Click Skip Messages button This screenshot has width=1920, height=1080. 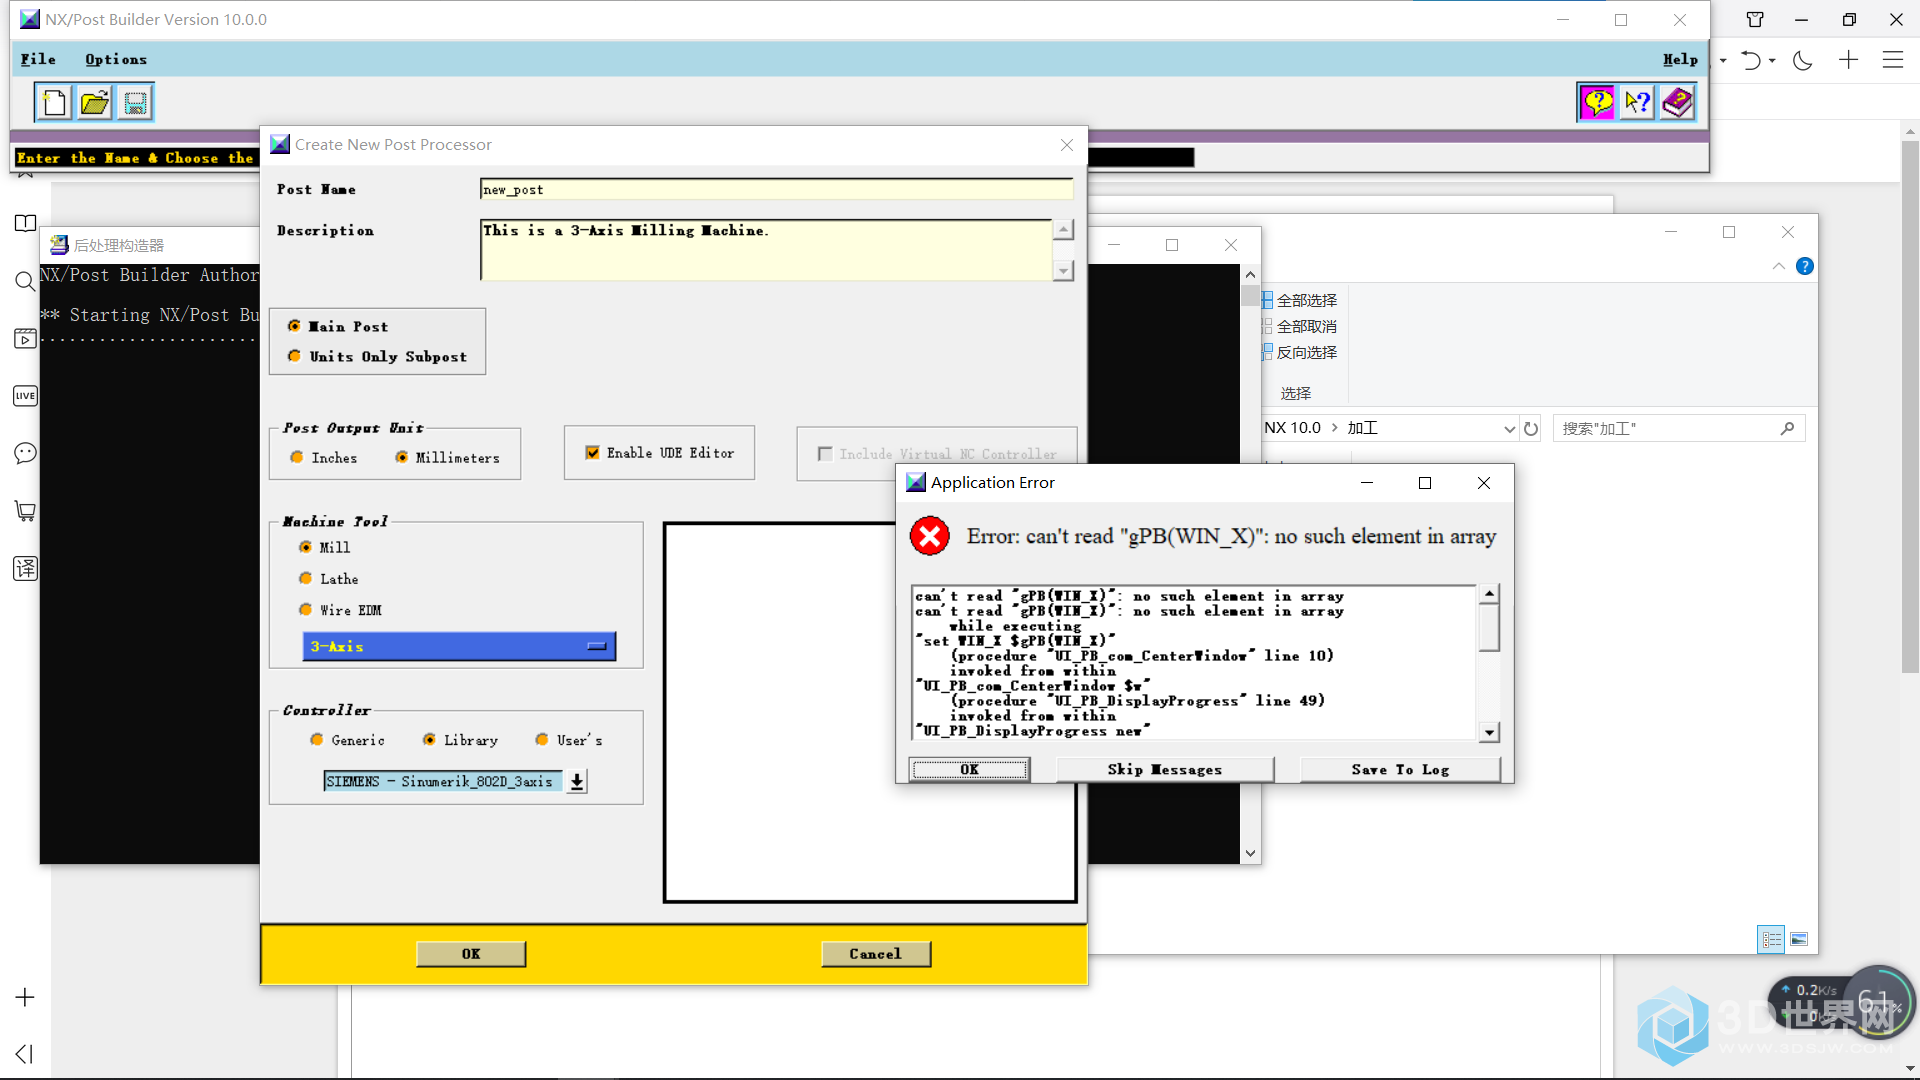pyautogui.click(x=1164, y=769)
